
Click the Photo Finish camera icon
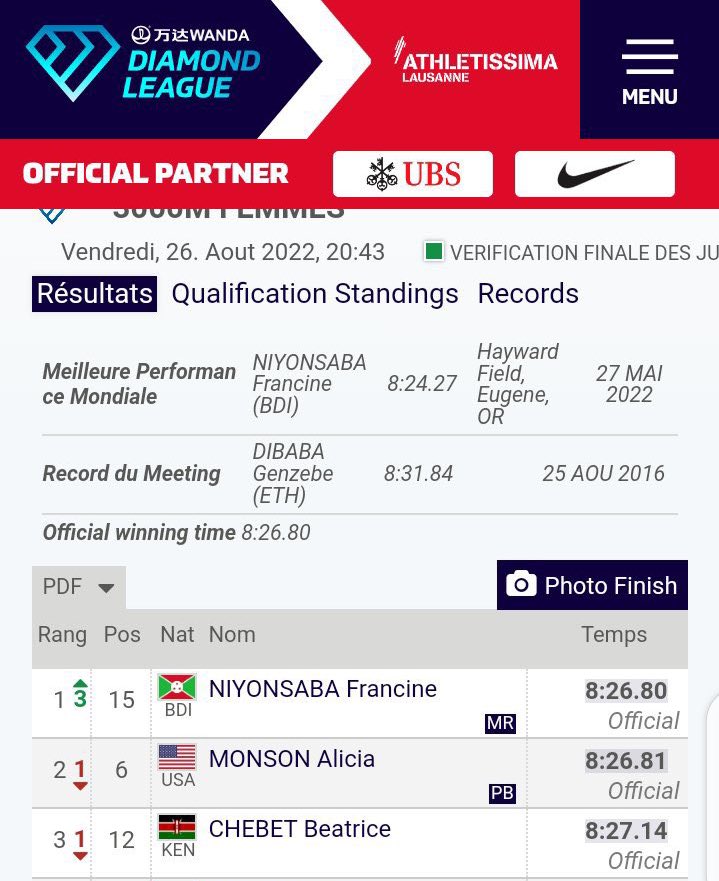tap(521, 585)
